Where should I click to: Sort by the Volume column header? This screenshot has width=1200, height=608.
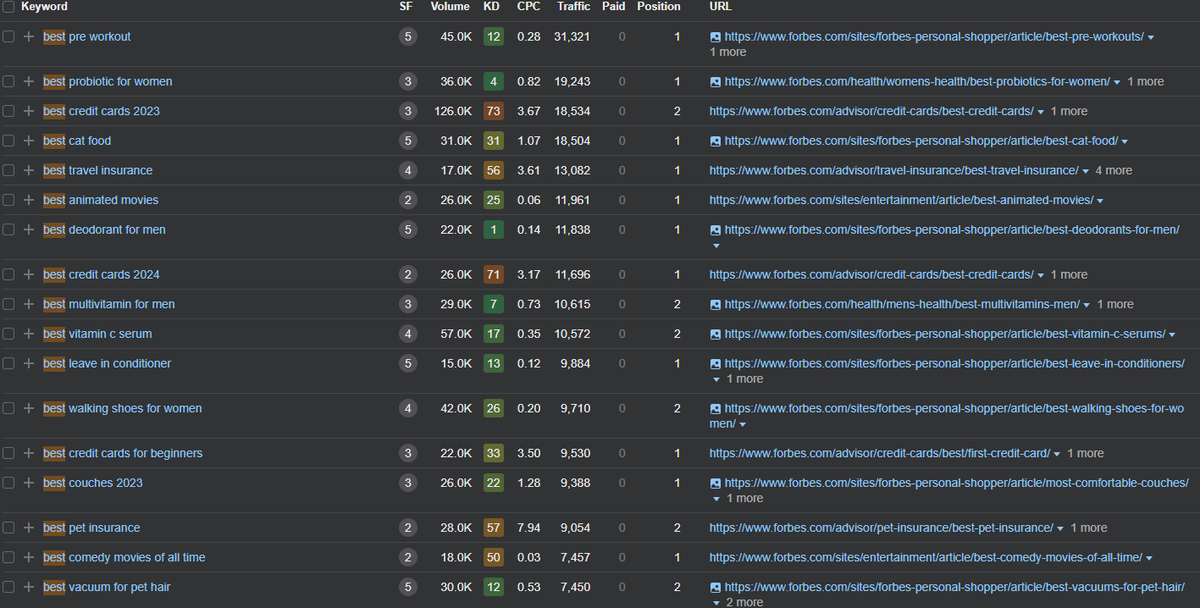point(450,7)
